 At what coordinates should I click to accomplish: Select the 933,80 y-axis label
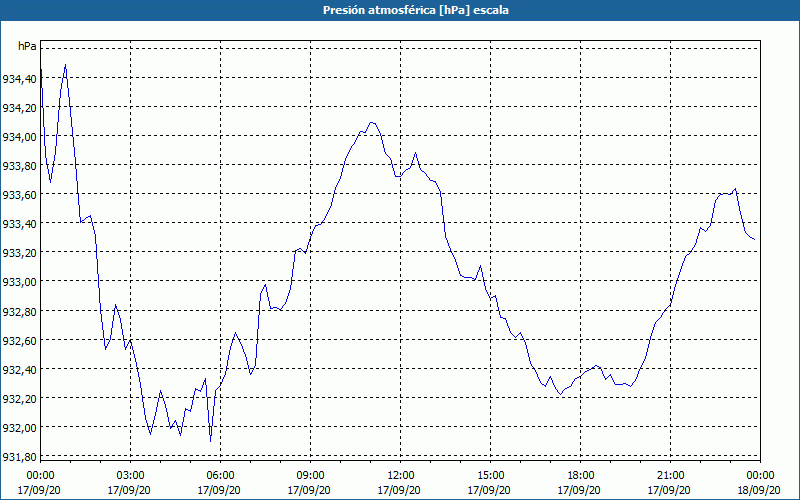click(x=19, y=166)
